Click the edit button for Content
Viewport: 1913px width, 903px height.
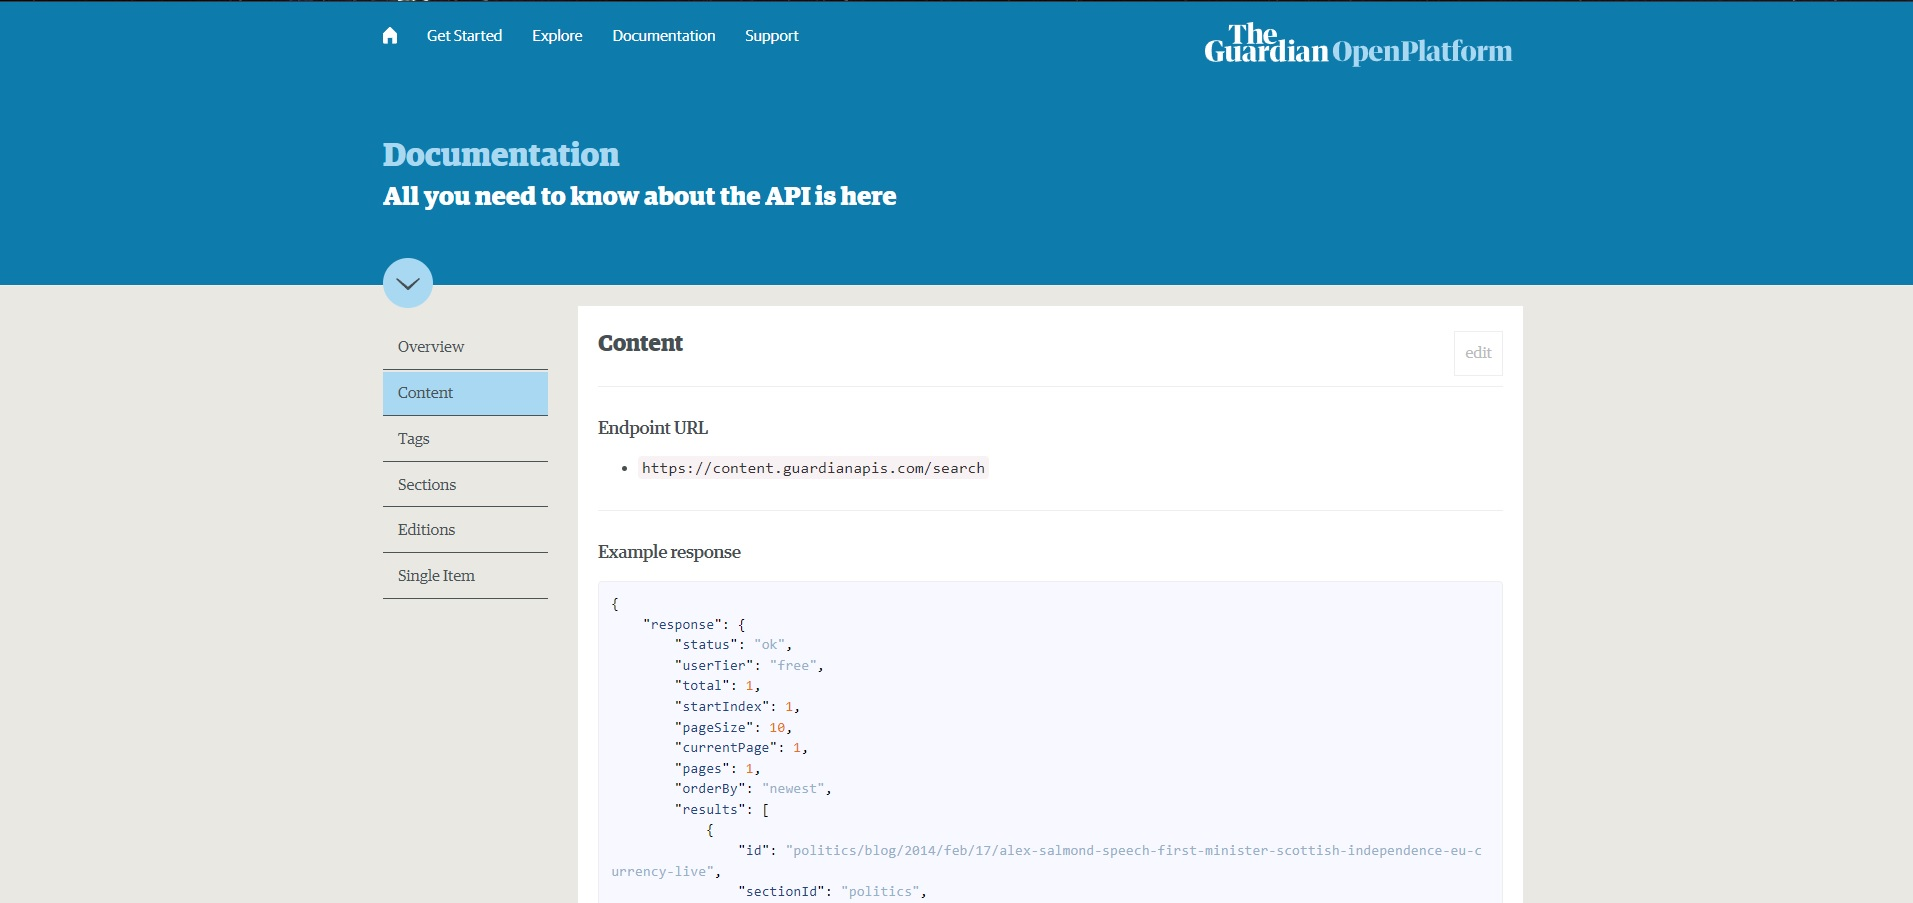click(1477, 353)
